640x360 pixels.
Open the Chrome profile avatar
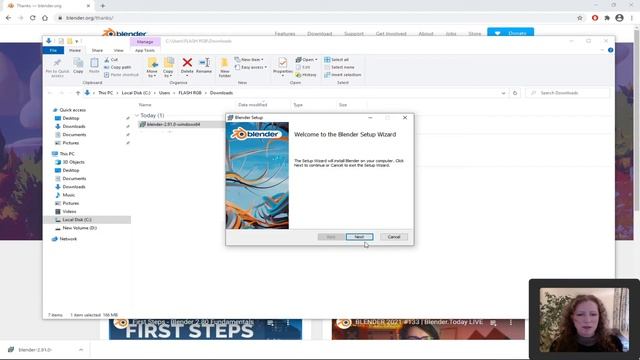(619, 18)
